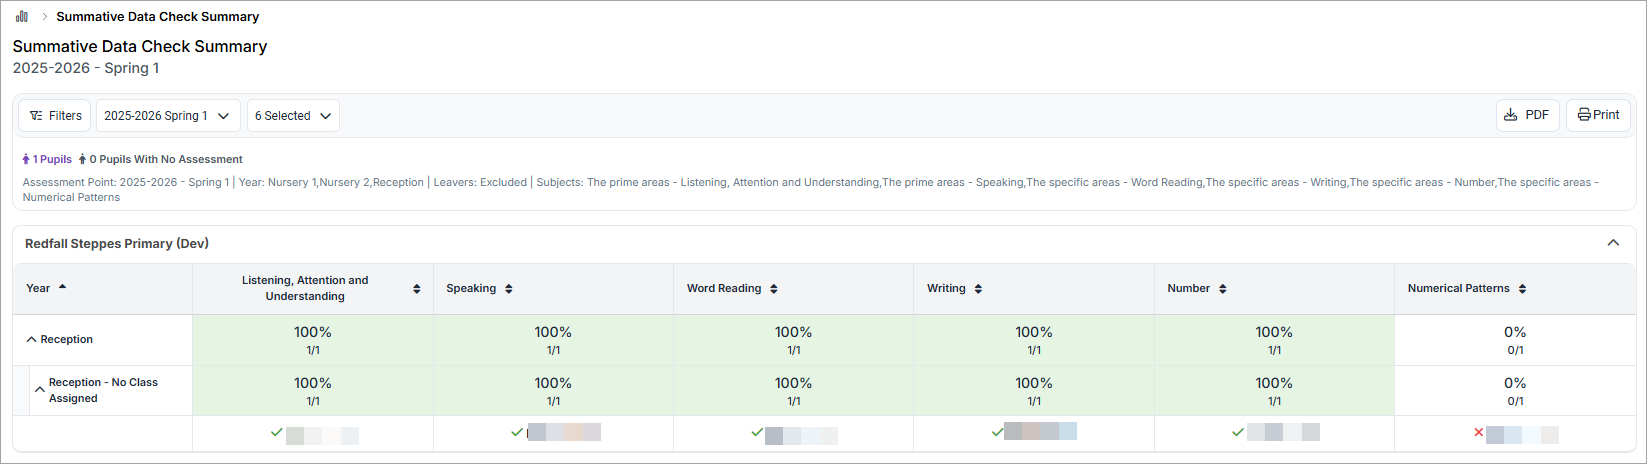The image size is (1647, 464).
Task: Sort by the Writing column
Action: 978,289
